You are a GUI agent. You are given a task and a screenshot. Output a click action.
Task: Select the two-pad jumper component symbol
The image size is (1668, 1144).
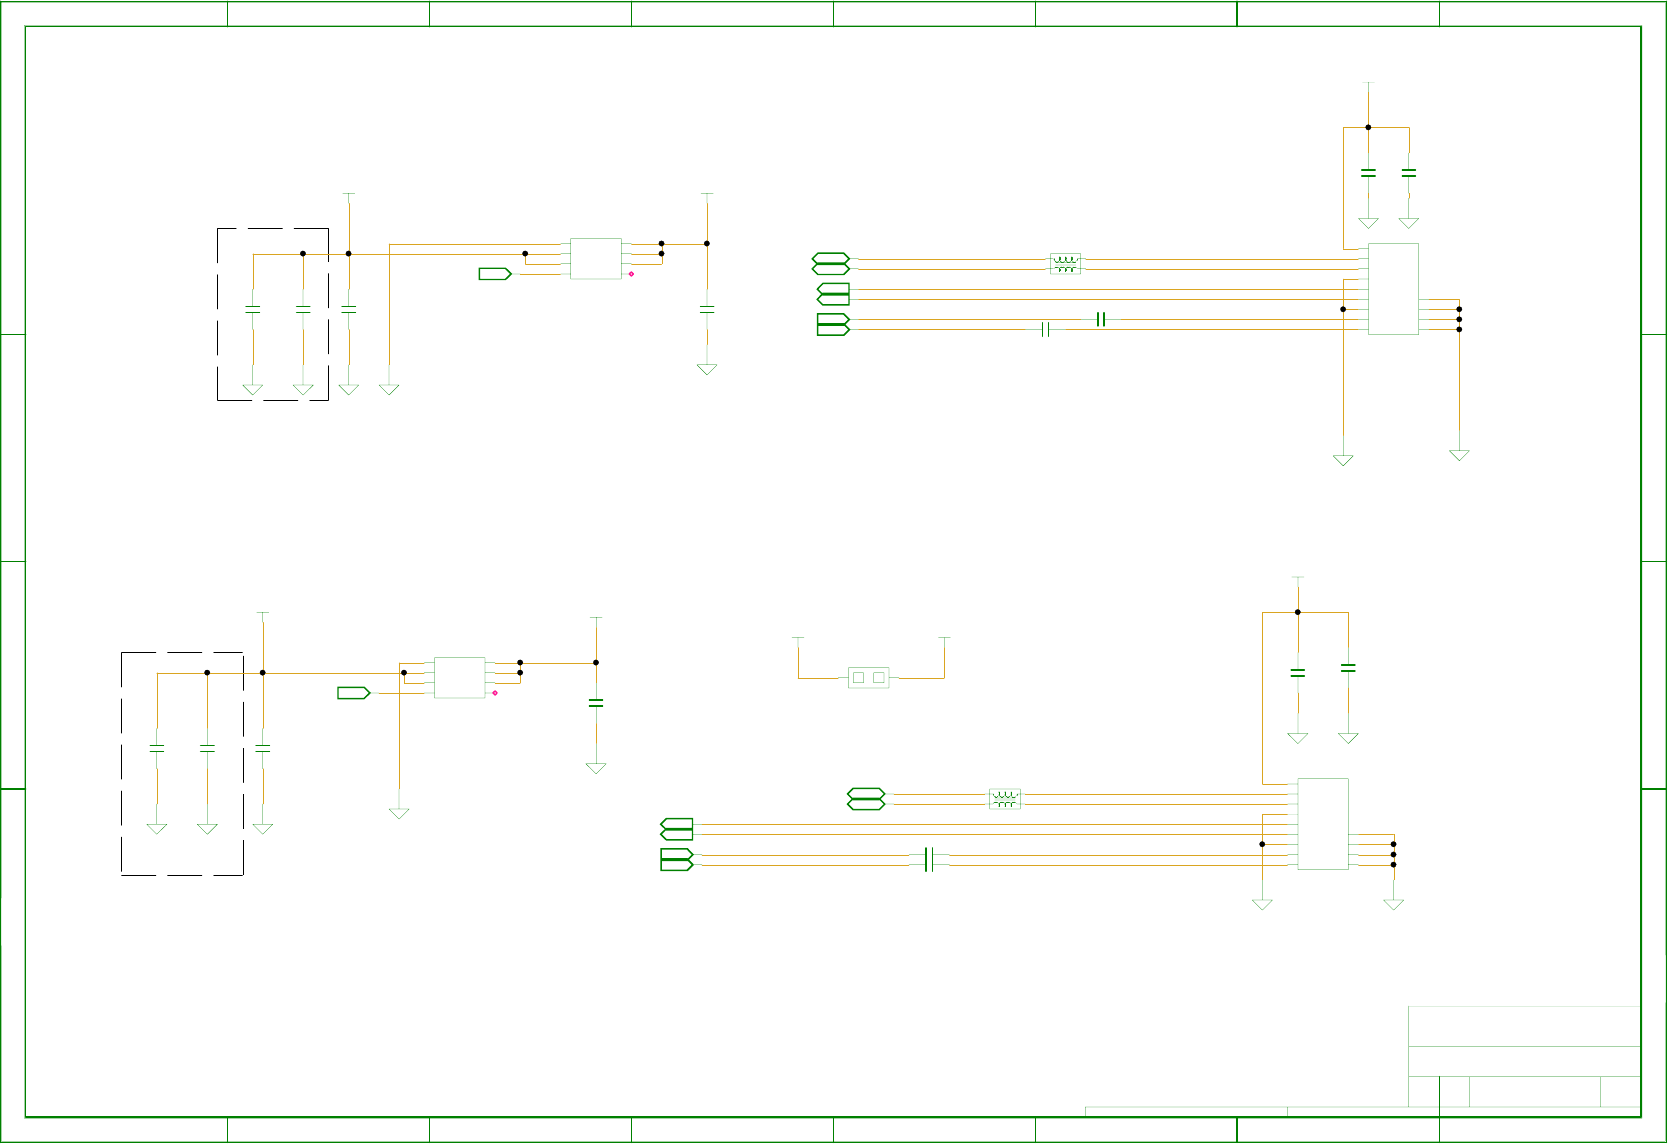coord(868,678)
